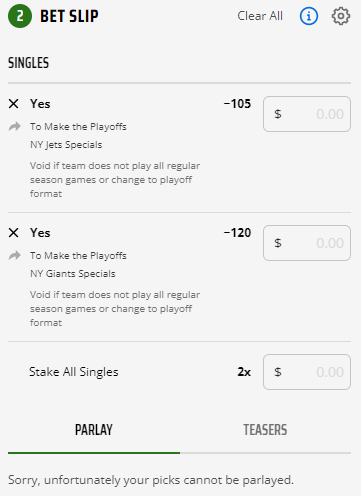Viewport: 361px width, 496px height.
Task: Click the -105 odds value
Action: click(x=237, y=104)
